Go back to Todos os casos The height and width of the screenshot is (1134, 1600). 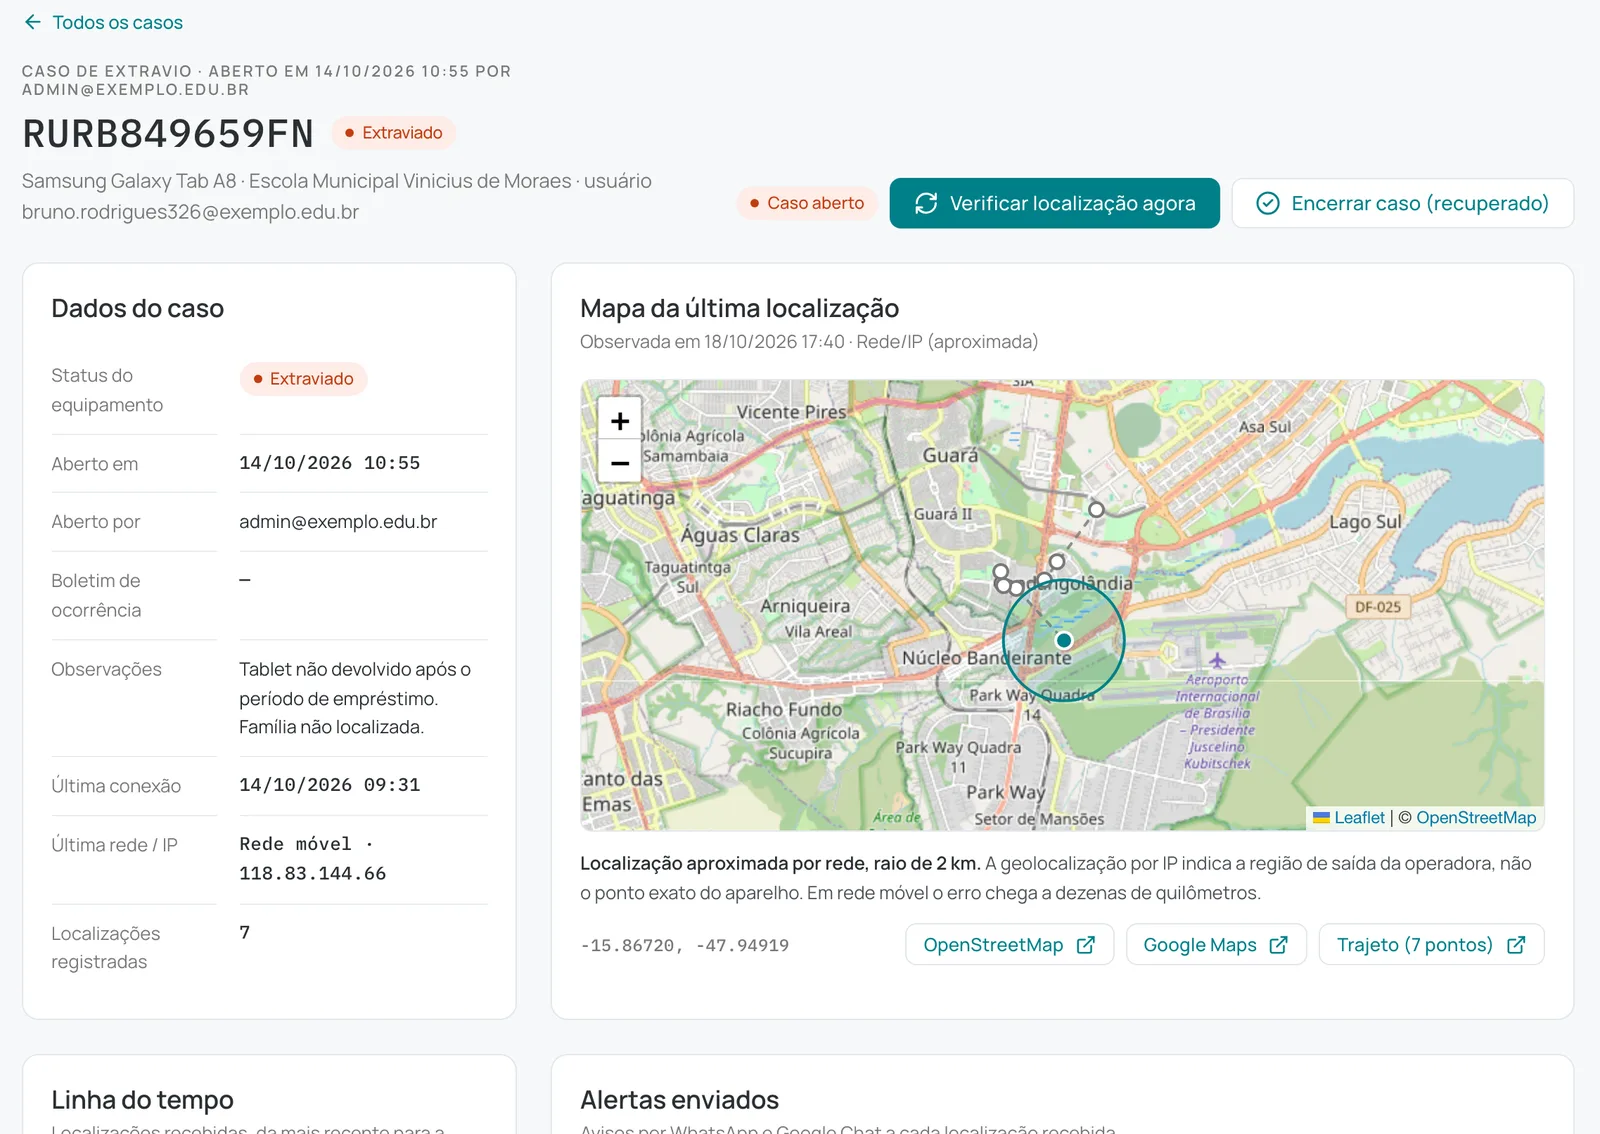[103, 22]
